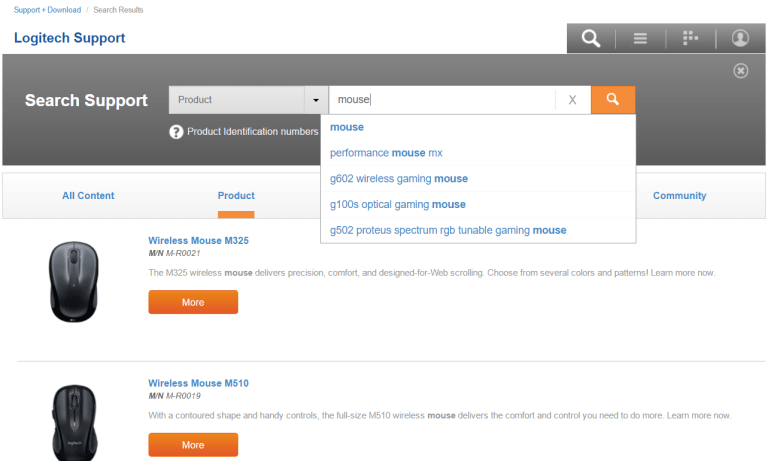777x461 pixels.
Task: Close the search panel with circled X
Action: tap(741, 71)
